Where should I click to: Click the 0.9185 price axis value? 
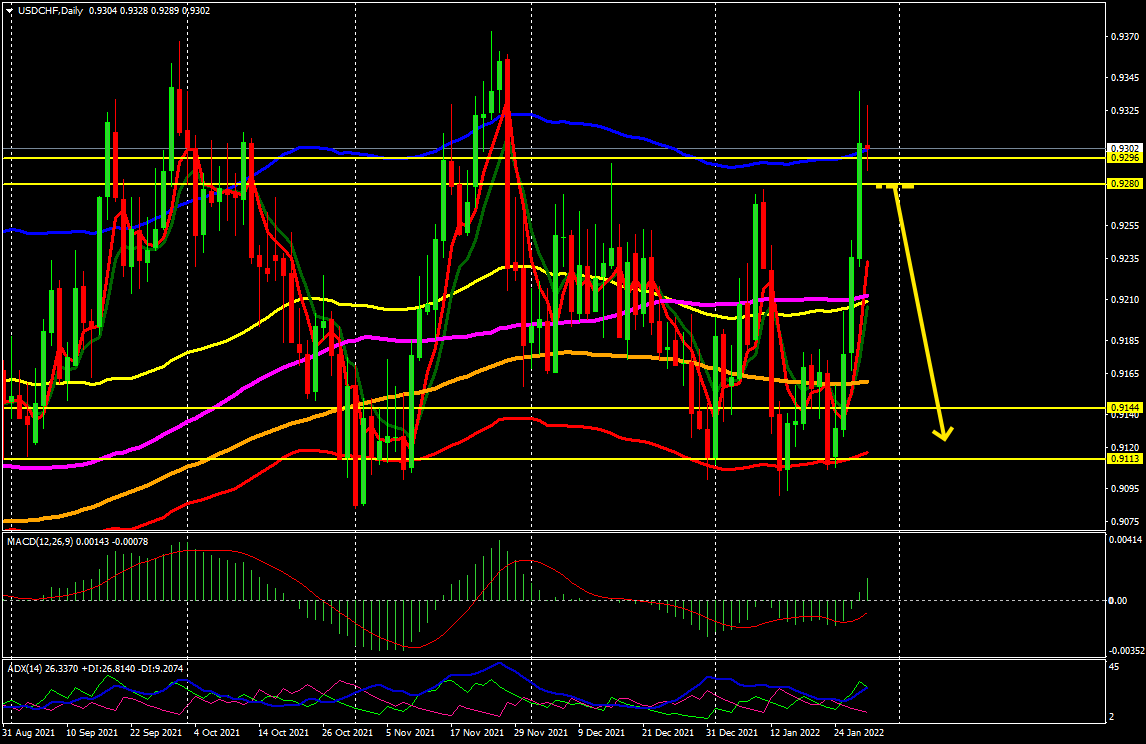tap(1125, 341)
